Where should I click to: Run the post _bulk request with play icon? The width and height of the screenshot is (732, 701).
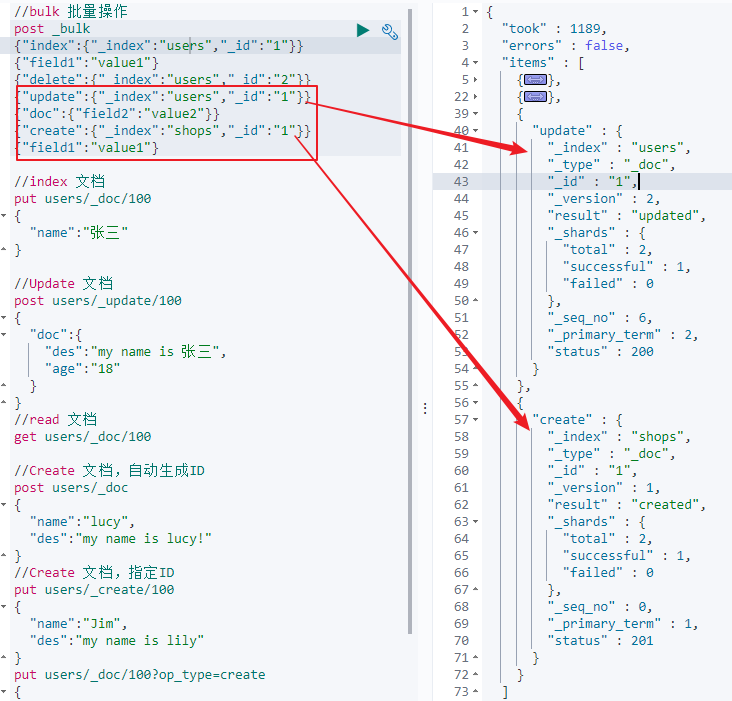363,30
